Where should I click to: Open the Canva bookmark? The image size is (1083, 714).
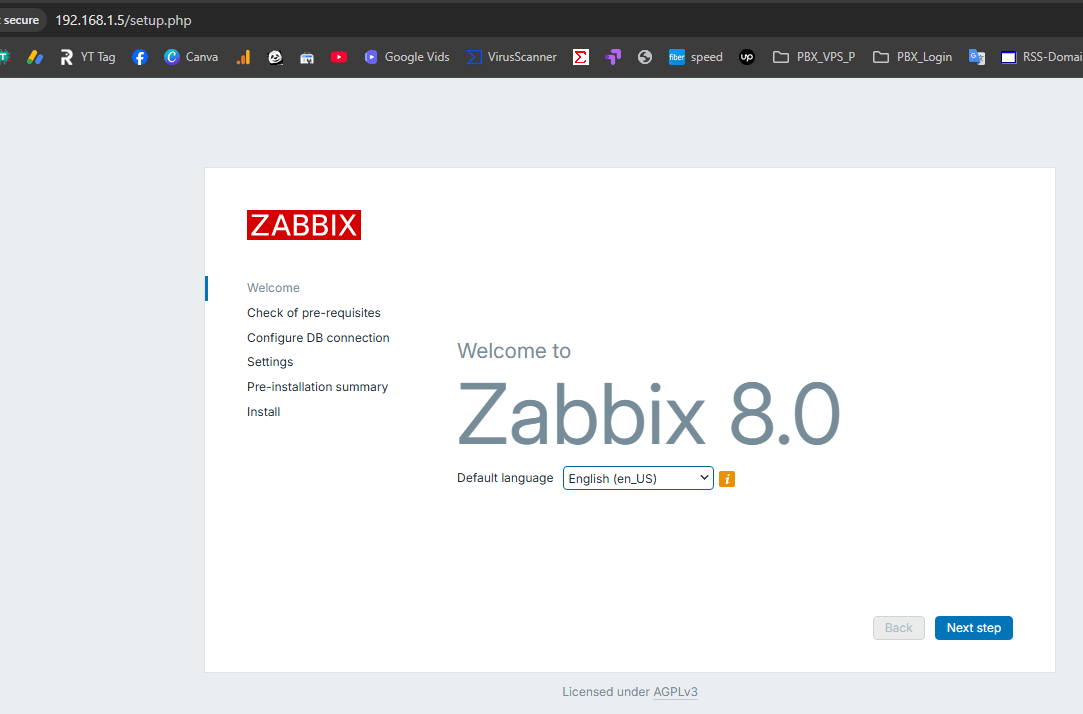pyautogui.click(x=191, y=57)
